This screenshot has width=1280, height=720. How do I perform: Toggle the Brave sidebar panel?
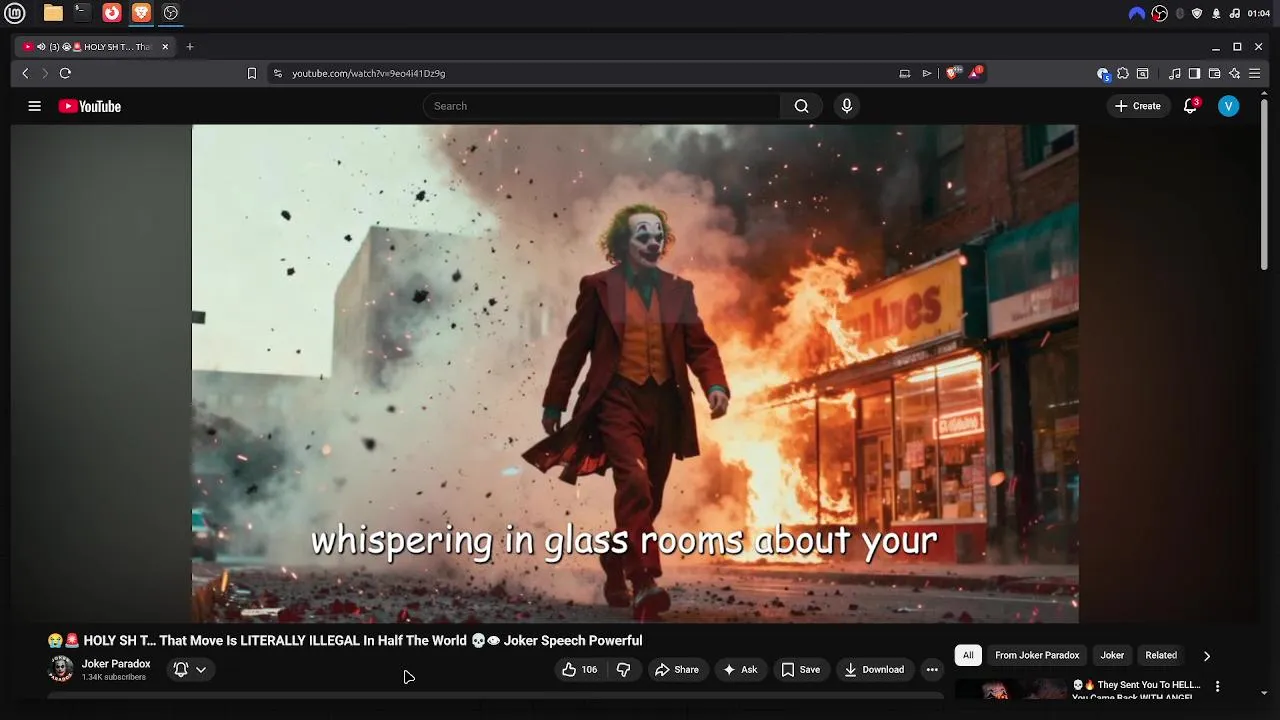[1194, 73]
